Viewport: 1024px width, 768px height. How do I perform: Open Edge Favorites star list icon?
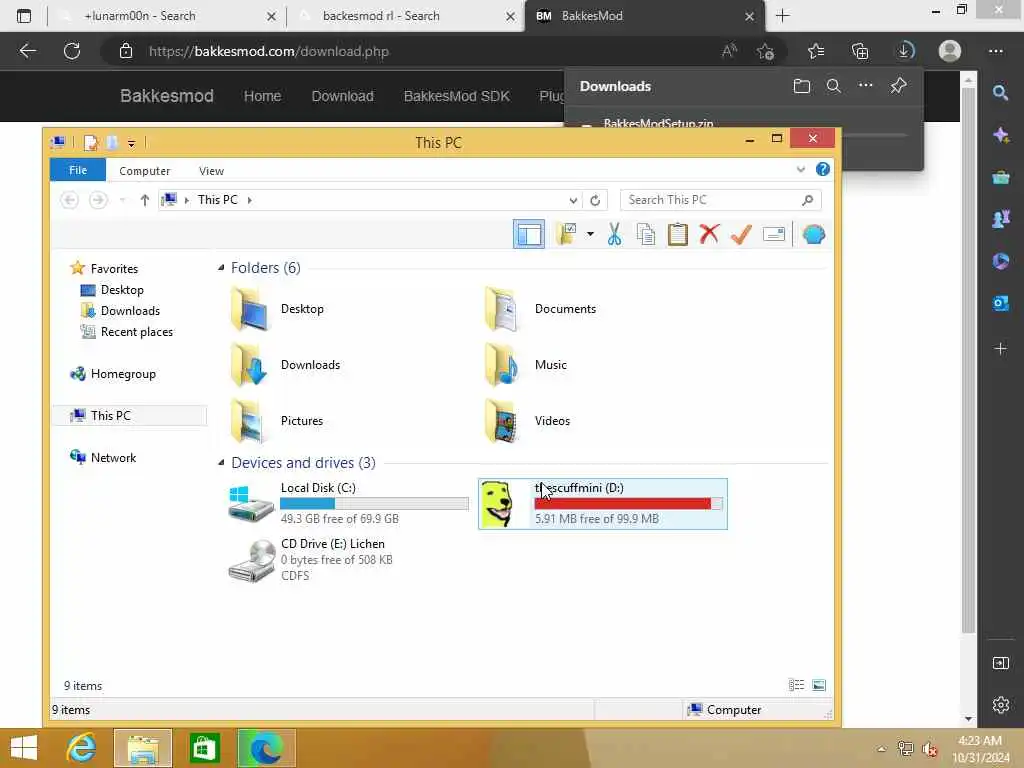click(x=816, y=51)
